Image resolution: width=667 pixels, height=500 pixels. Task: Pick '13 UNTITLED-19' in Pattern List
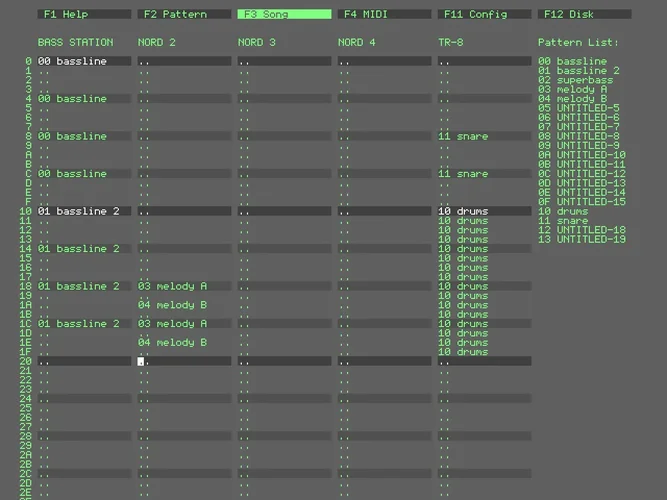581,239
